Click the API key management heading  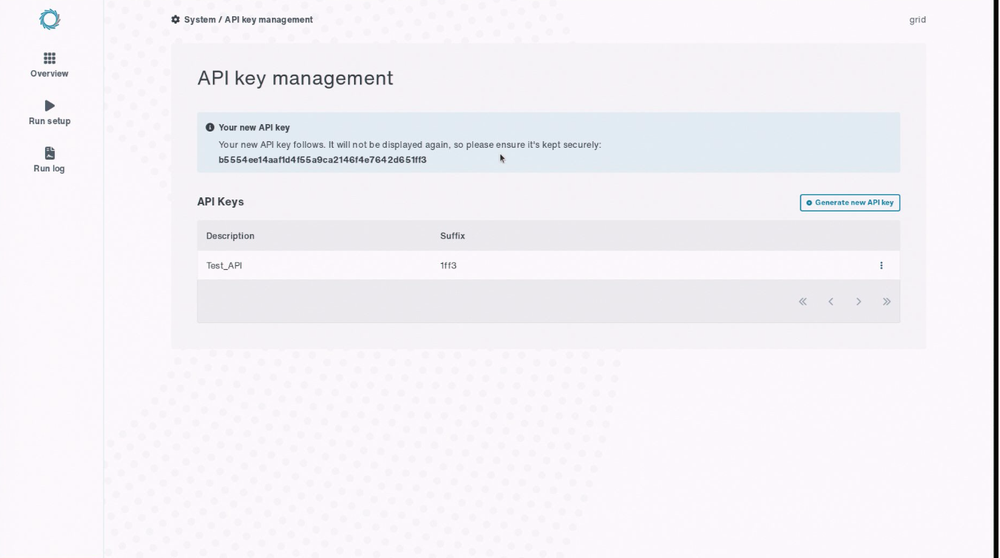(x=295, y=78)
